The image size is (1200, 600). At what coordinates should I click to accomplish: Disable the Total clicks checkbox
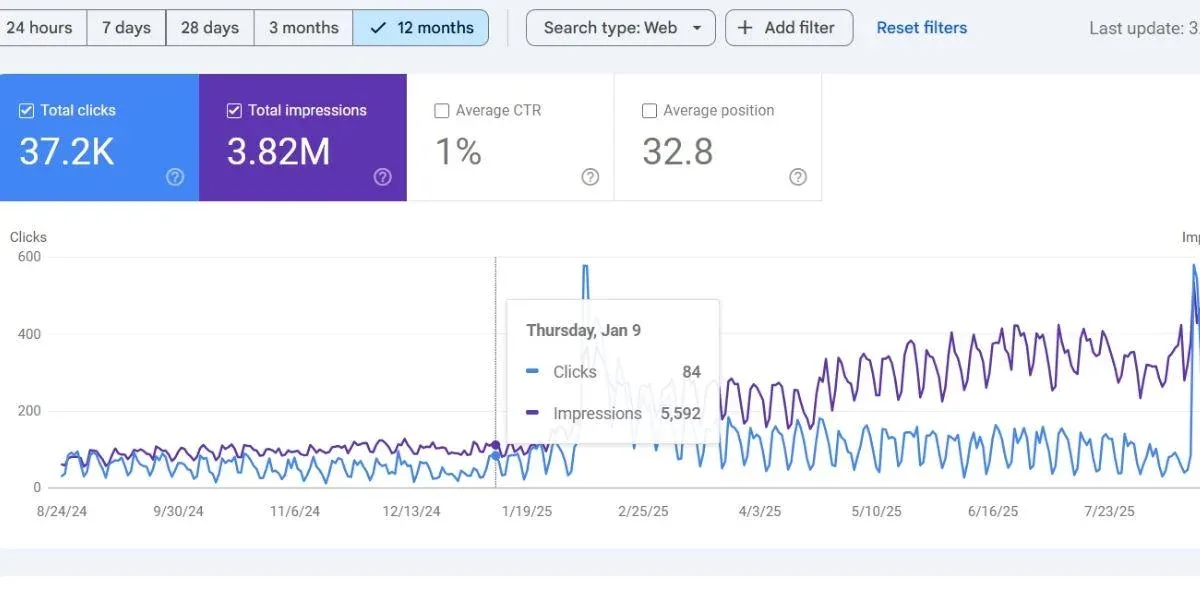pos(26,110)
